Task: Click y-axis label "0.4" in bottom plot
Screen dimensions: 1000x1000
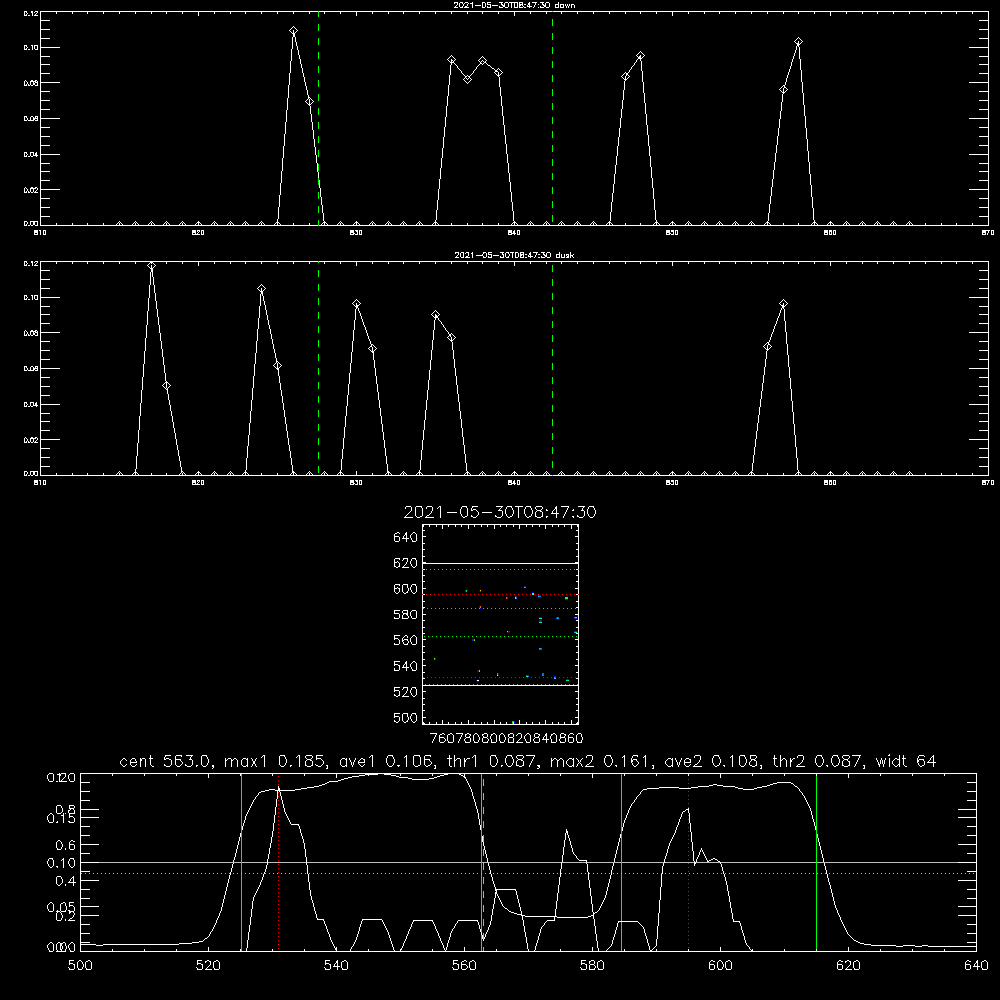Action: 66,881
